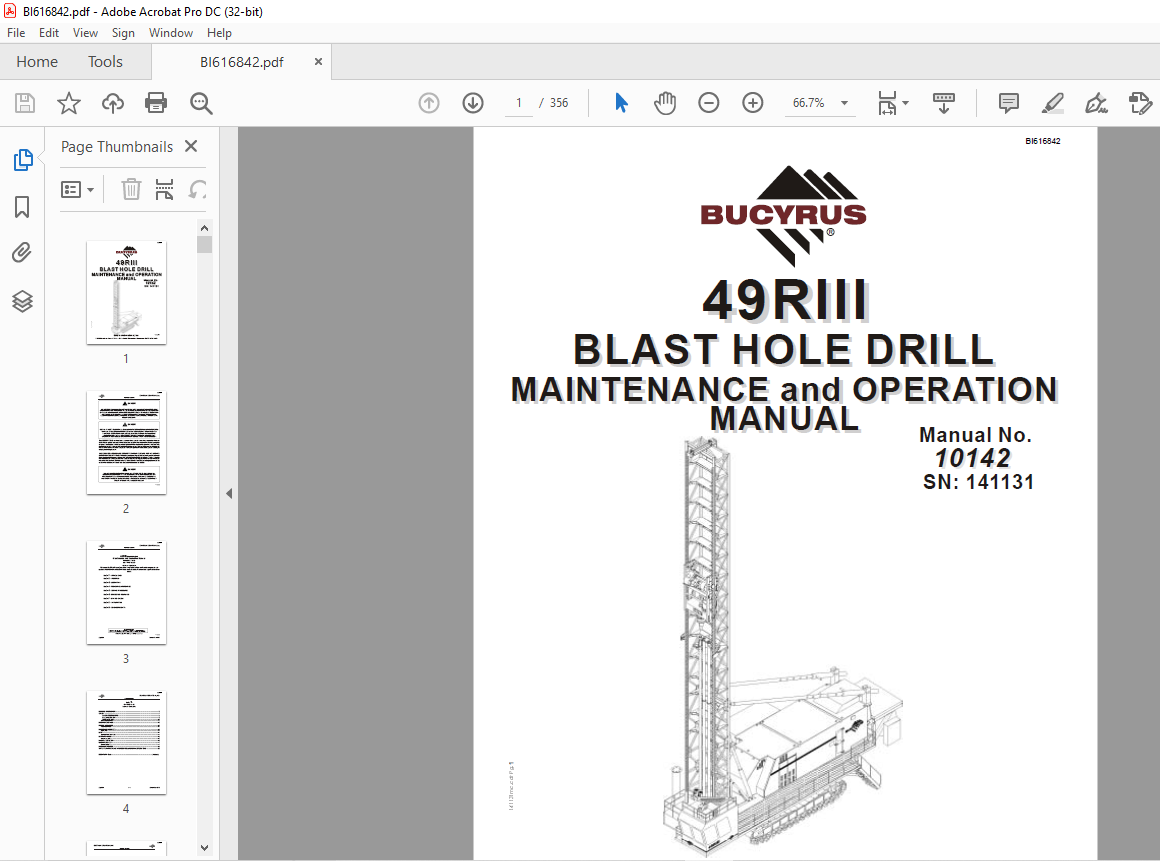This screenshot has height=861, width=1160.
Task: Delete the selected page thumbnail
Action: click(x=131, y=189)
